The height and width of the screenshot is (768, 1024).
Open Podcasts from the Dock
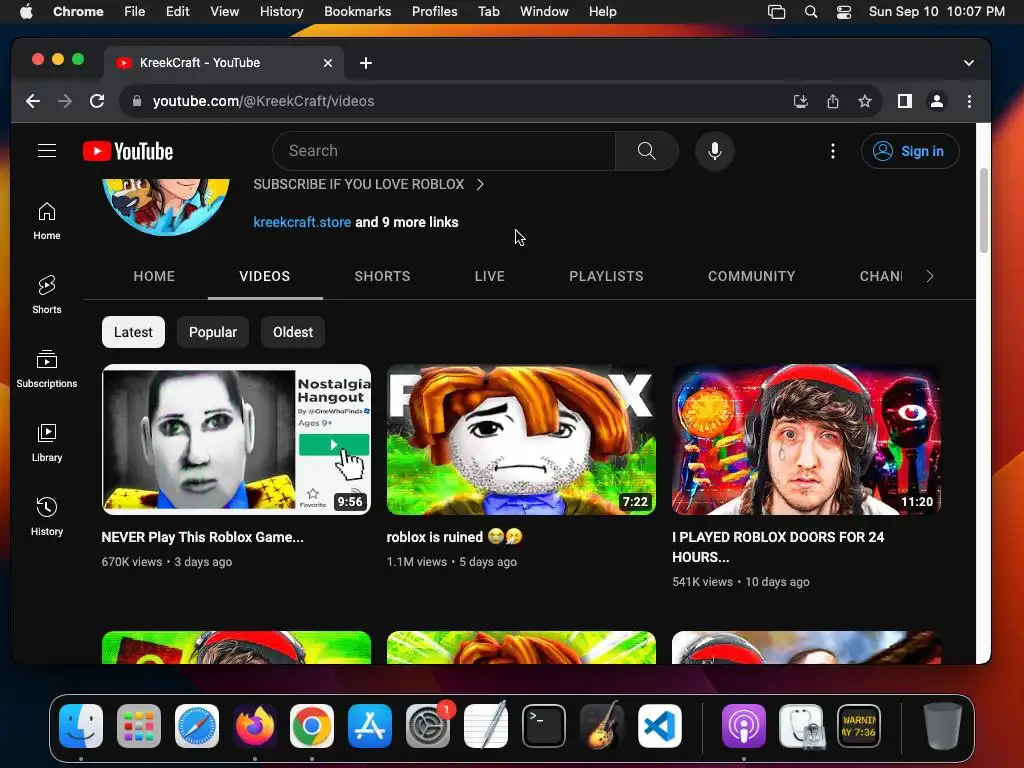[x=743, y=726]
